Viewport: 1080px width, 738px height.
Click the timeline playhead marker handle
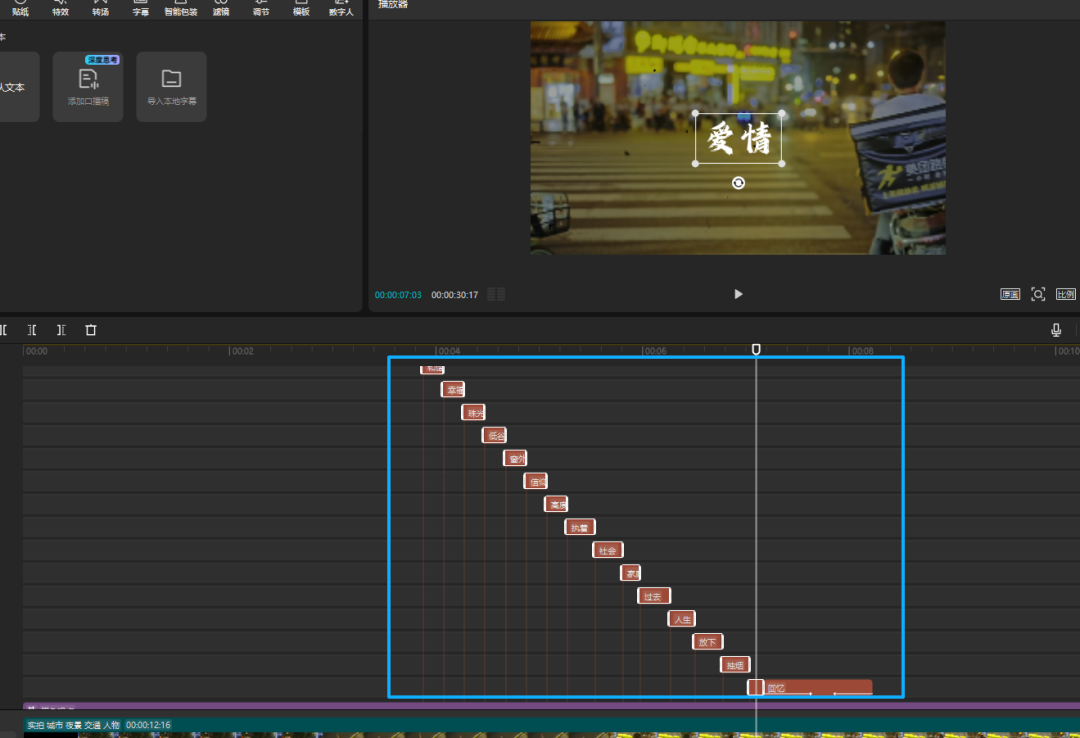coord(756,349)
